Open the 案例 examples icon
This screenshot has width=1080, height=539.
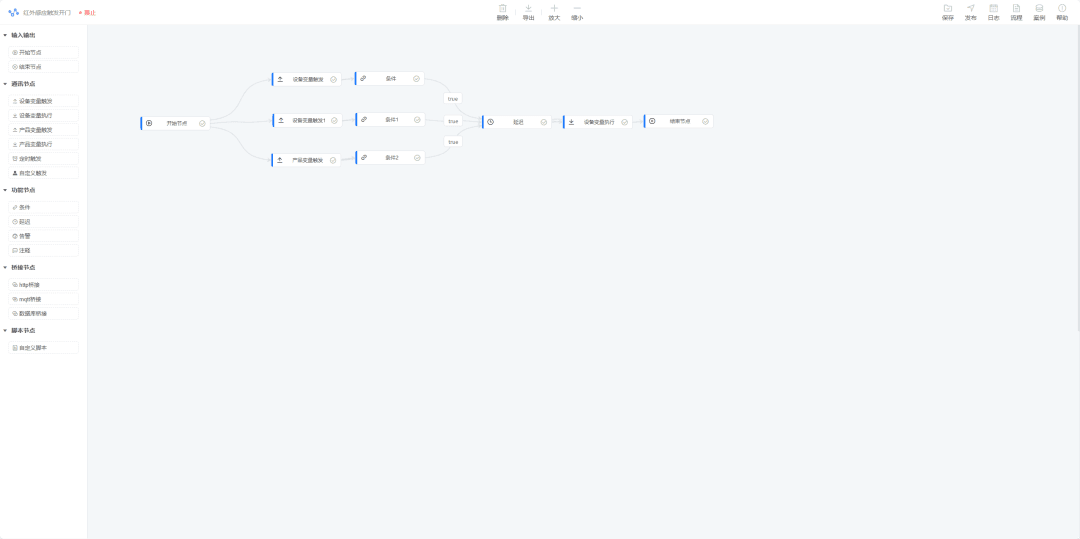point(1039,8)
